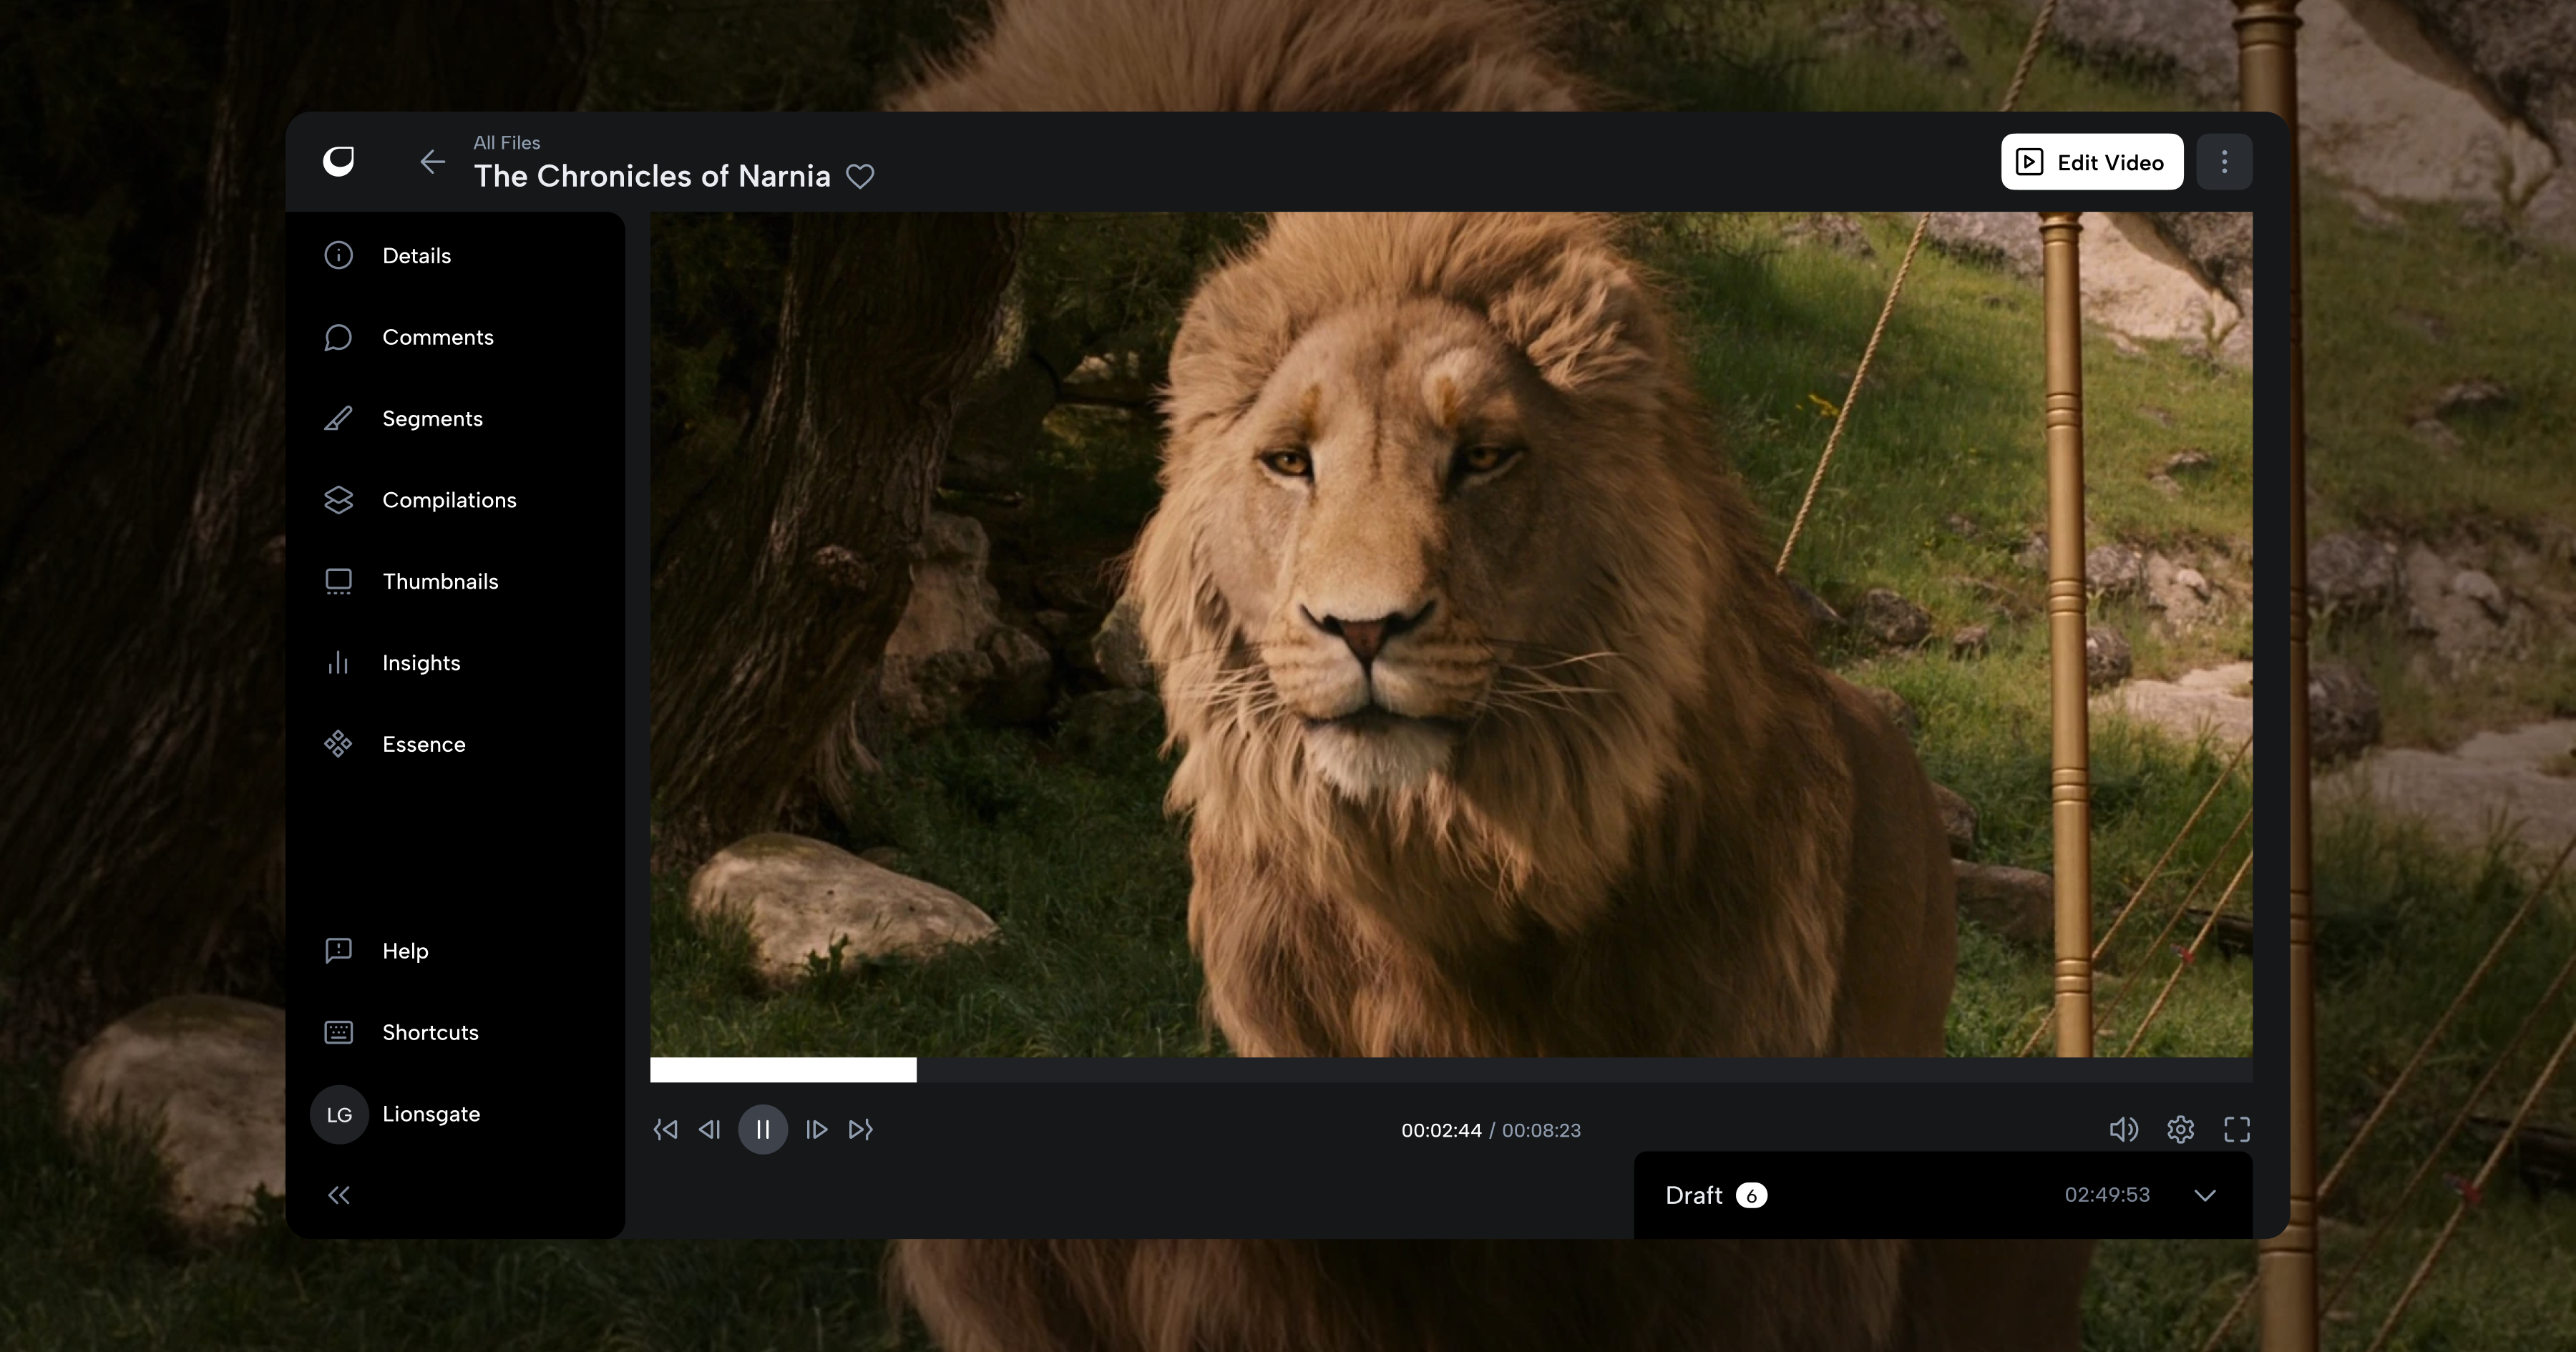Open the Details panel icon
Viewport: 2576px width, 1352px height.
[338, 255]
